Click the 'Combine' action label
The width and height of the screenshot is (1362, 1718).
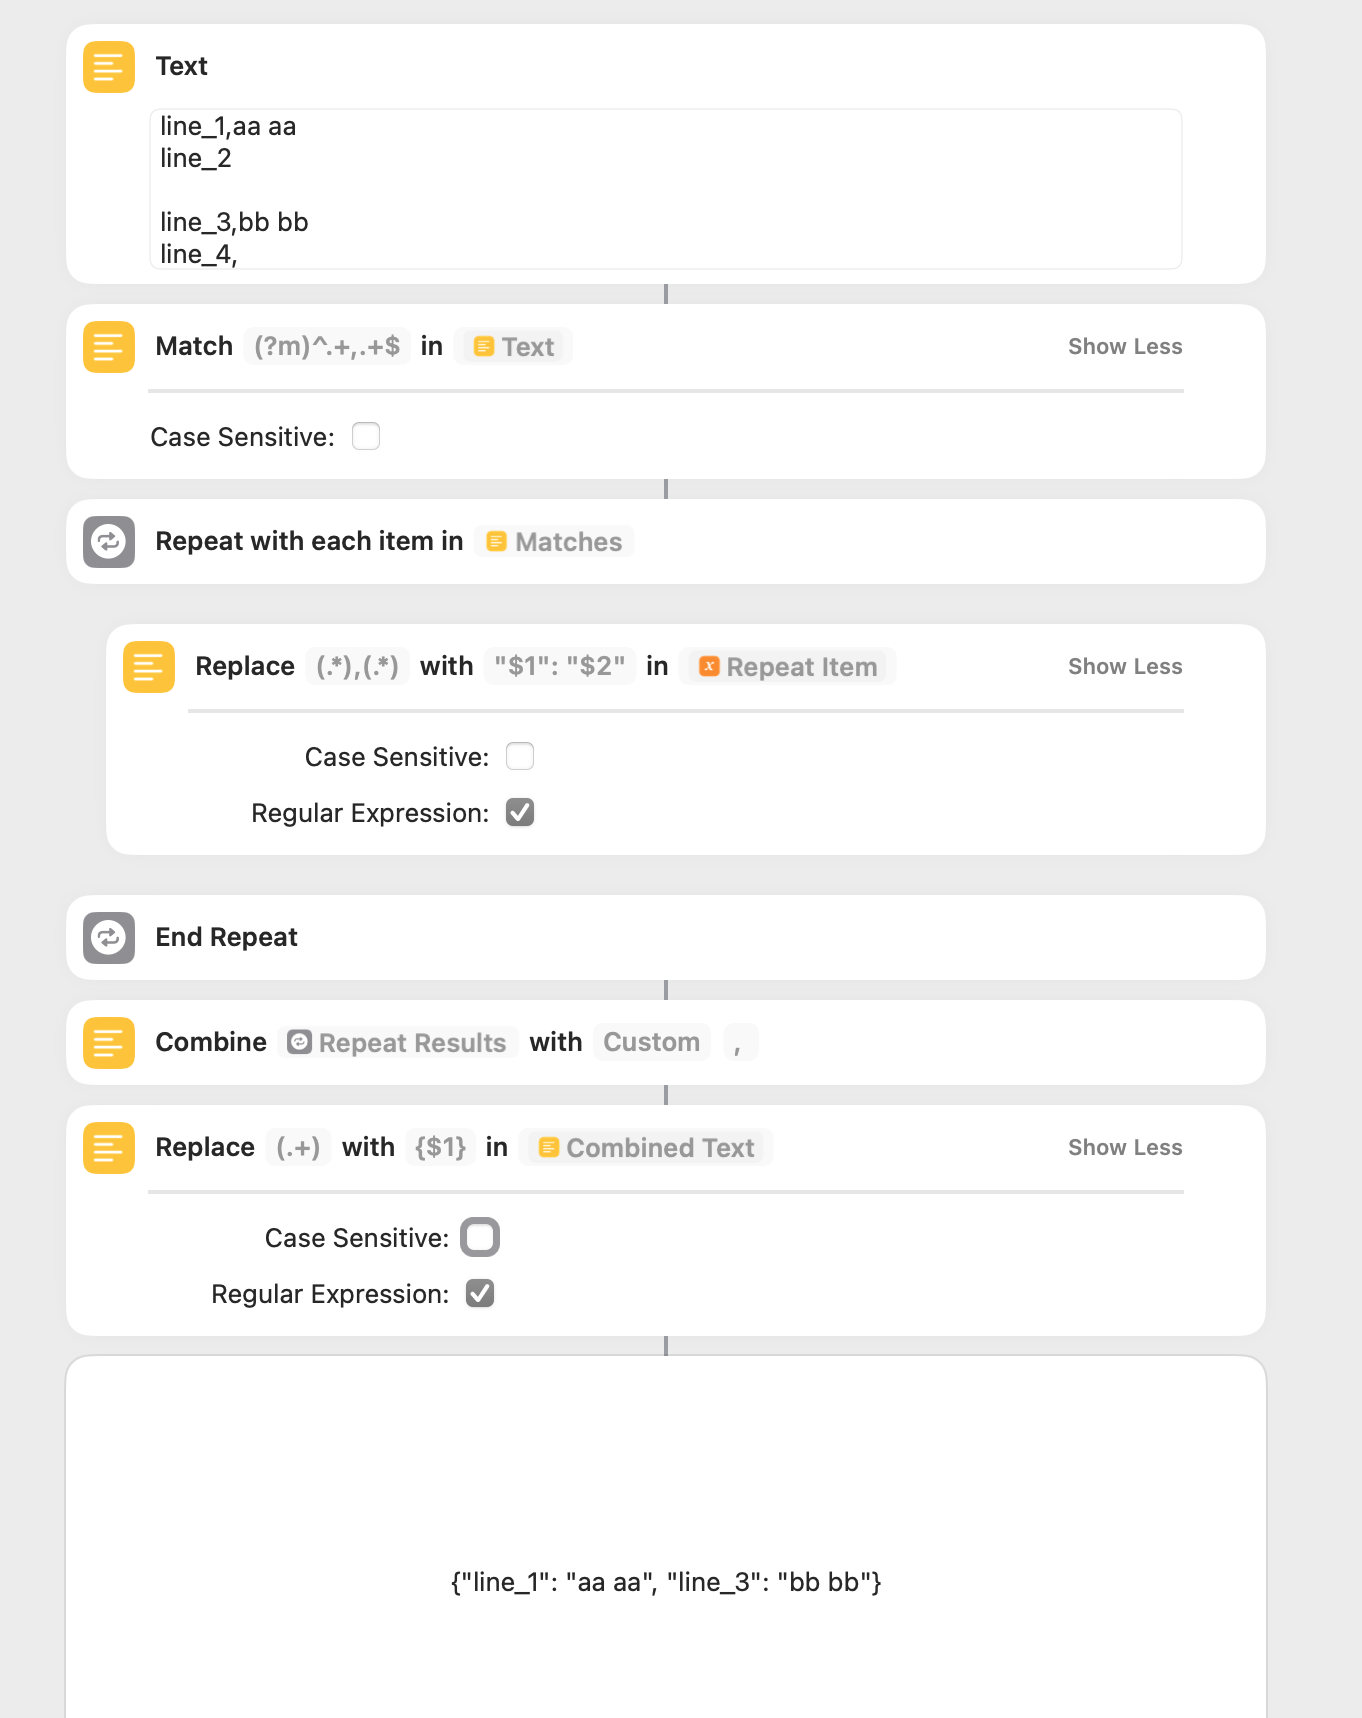[x=211, y=1042]
